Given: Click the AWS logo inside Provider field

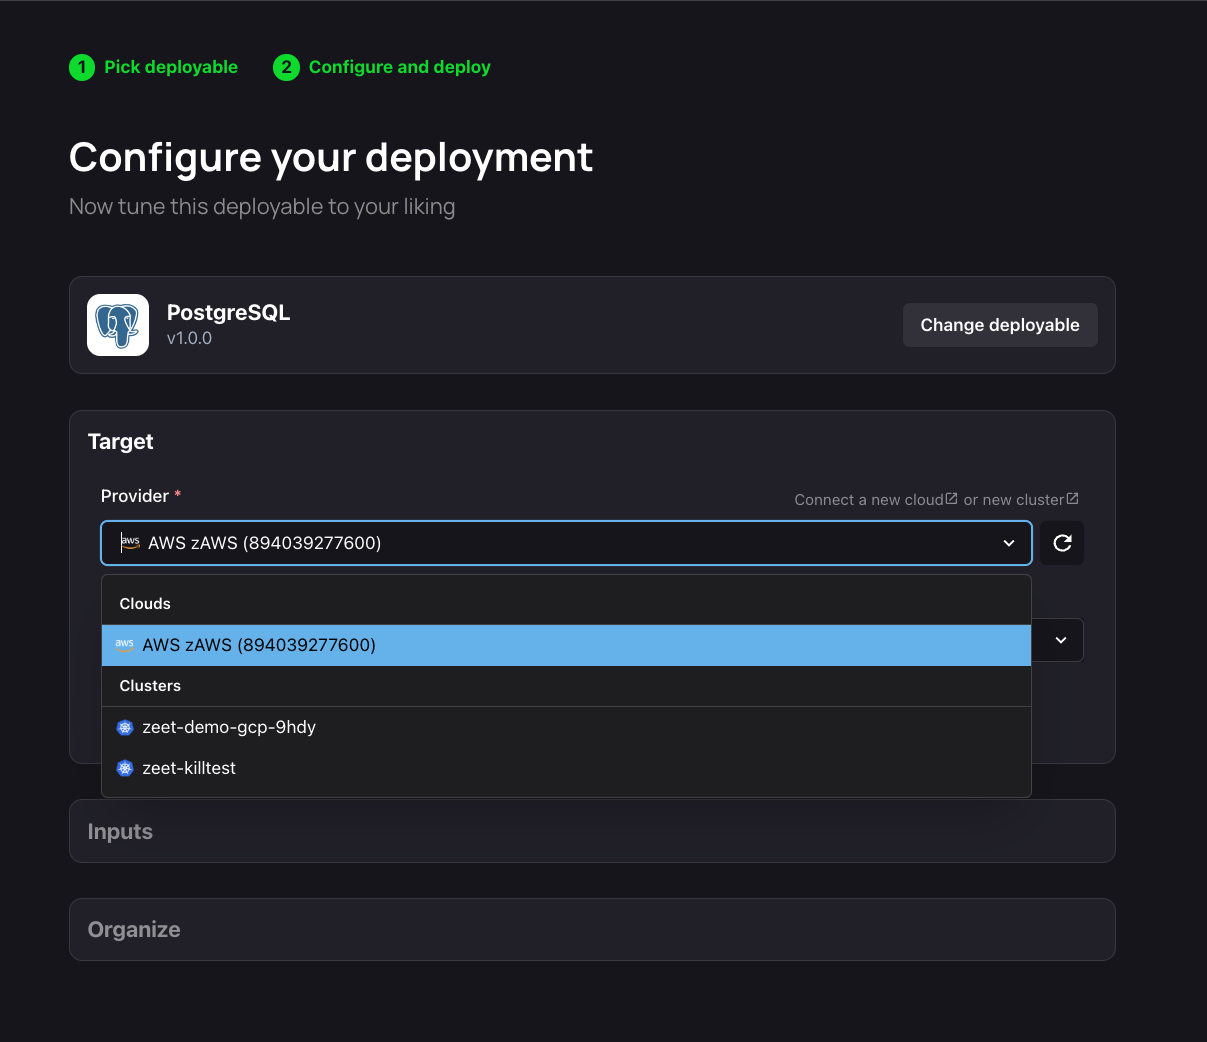Looking at the screenshot, I should (x=130, y=543).
